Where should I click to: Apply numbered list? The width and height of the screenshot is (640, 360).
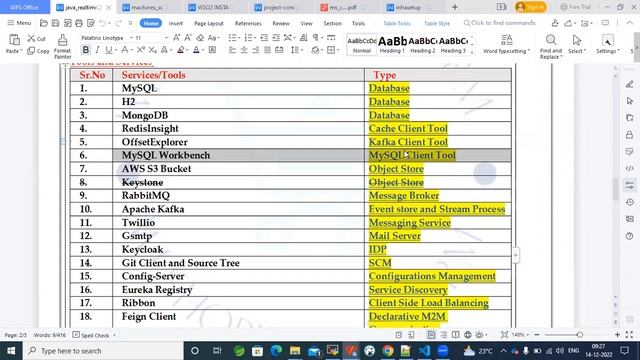tap(248, 38)
